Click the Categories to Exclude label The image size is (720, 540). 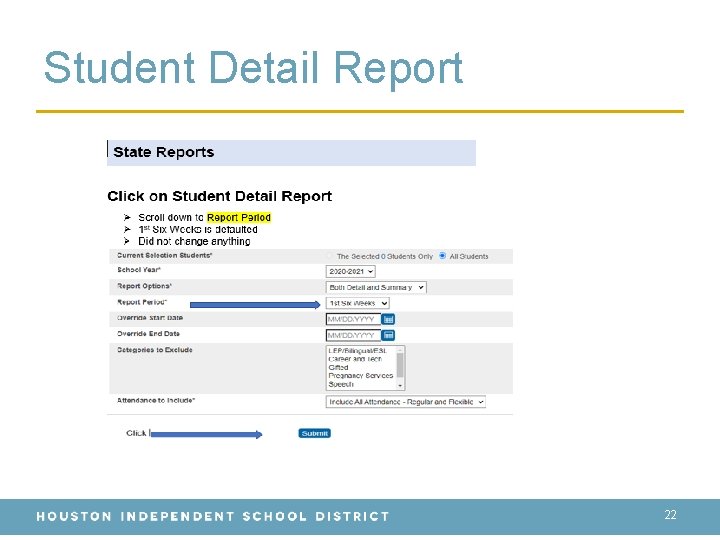(155, 350)
